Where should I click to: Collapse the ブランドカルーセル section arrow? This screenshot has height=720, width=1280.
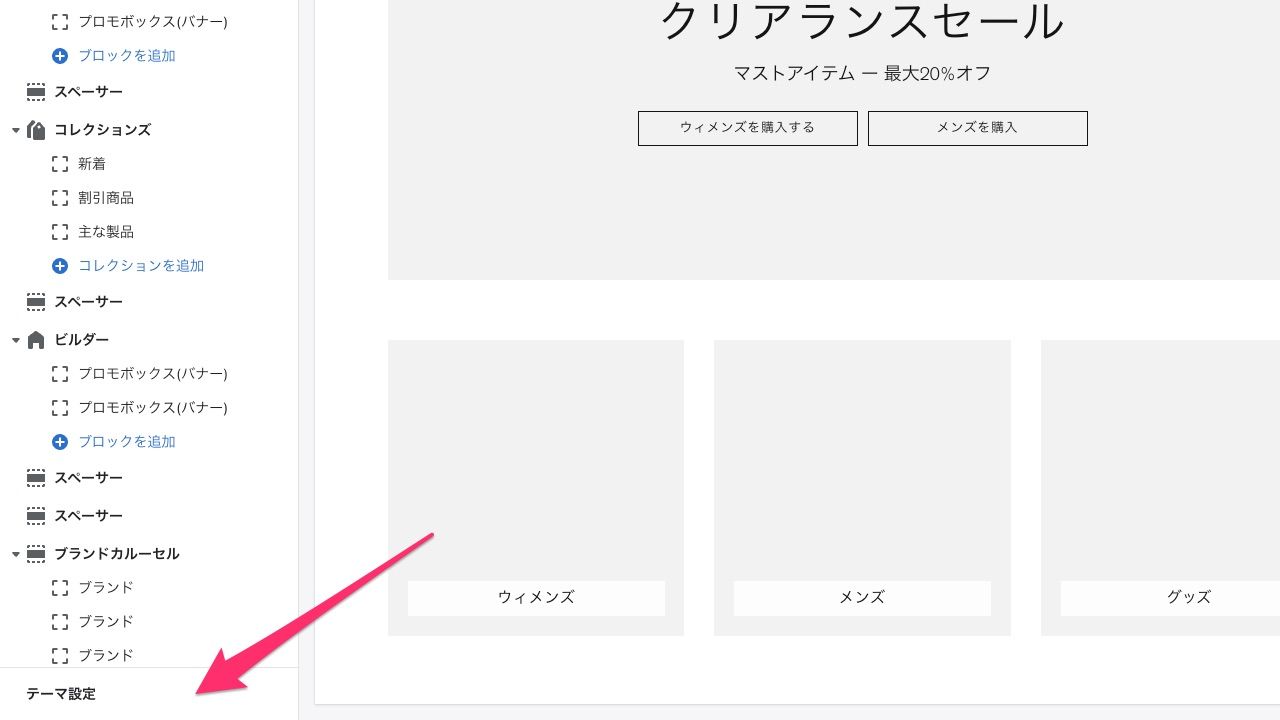tap(16, 554)
